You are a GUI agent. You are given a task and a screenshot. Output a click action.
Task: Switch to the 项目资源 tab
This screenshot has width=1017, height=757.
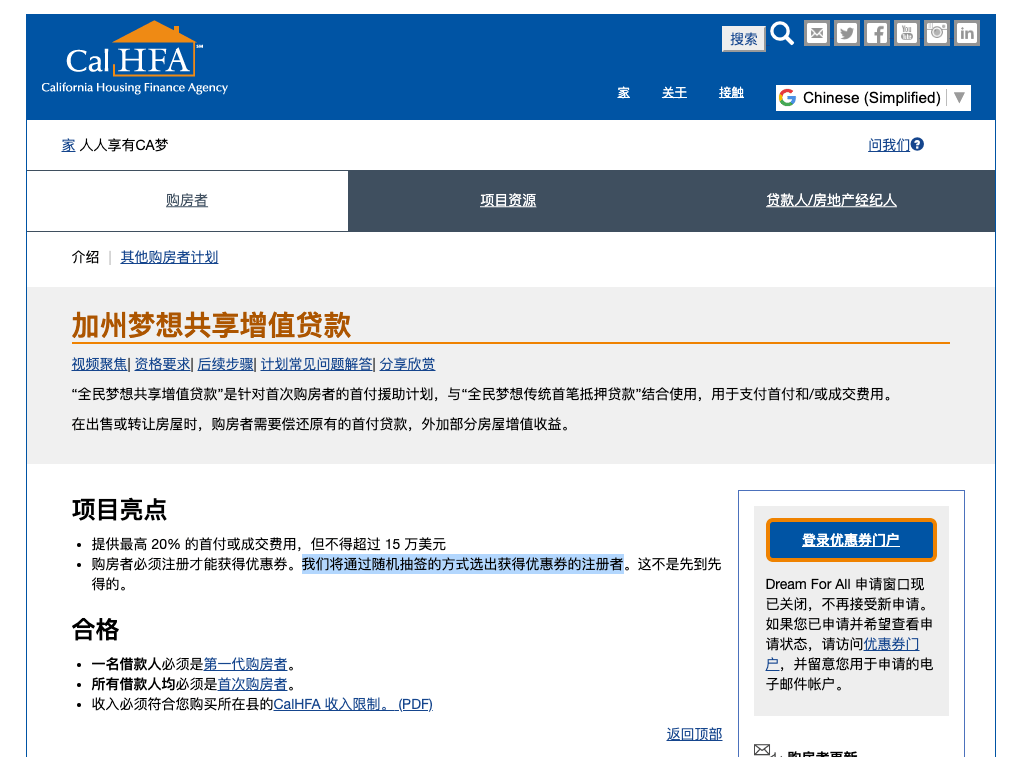(508, 201)
